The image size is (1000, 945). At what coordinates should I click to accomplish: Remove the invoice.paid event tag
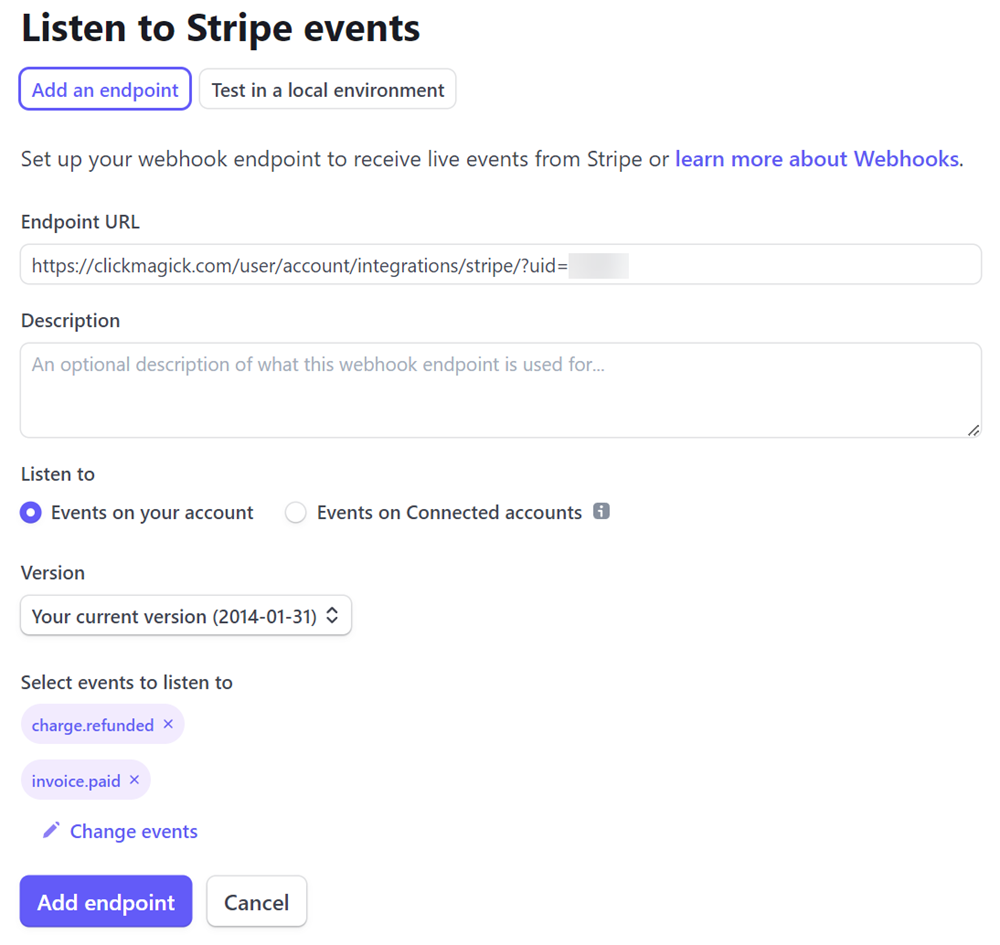134,780
